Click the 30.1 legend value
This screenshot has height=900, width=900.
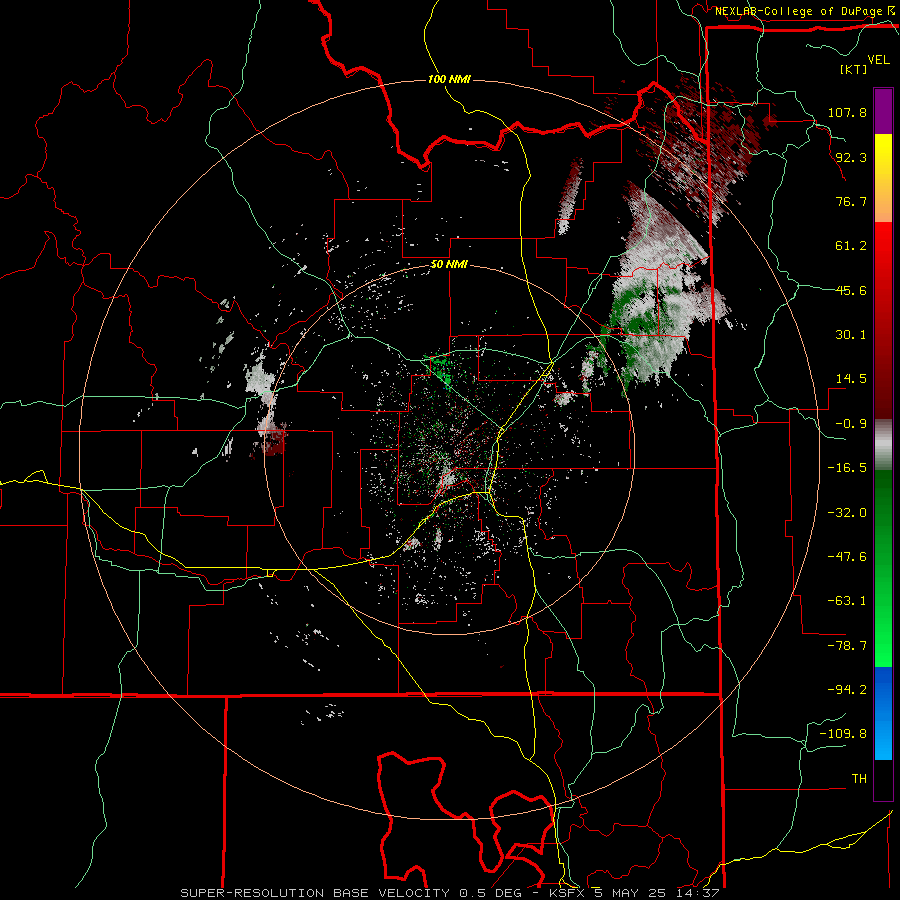click(x=851, y=335)
